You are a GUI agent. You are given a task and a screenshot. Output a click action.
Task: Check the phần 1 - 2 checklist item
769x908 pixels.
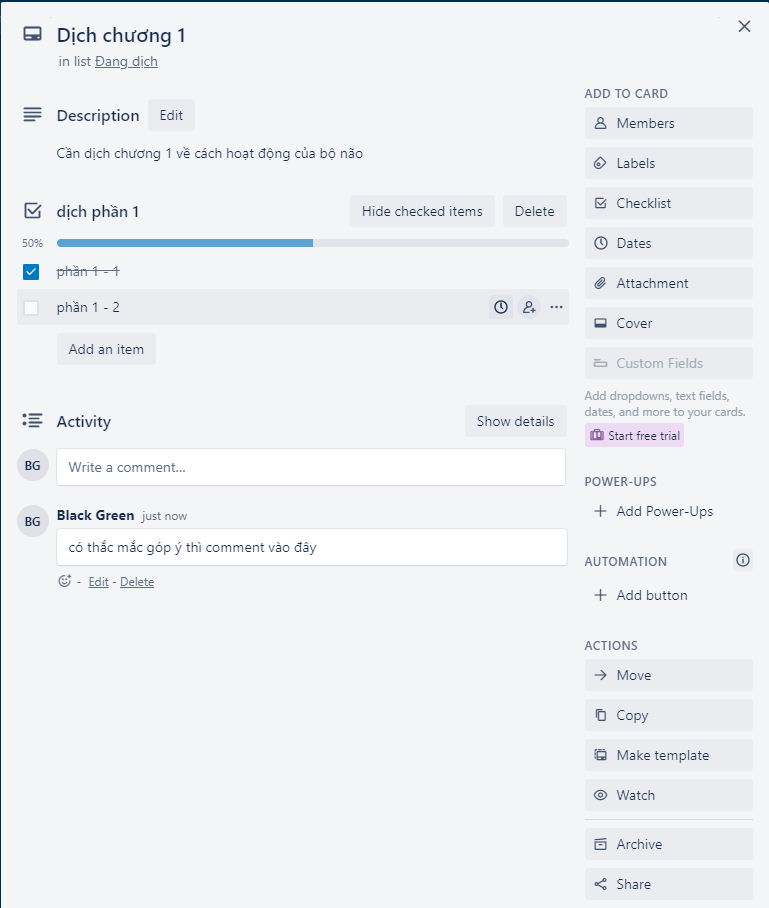(x=31, y=308)
